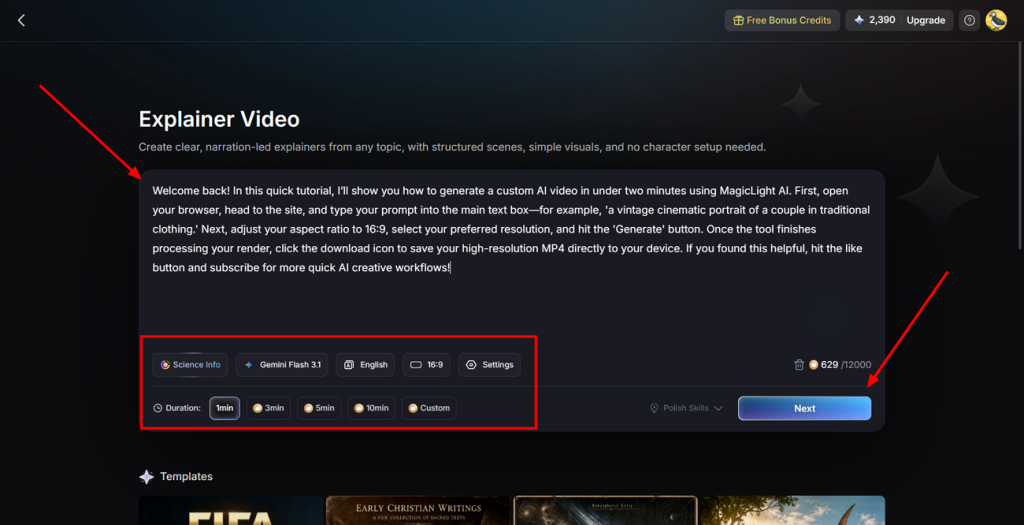The image size is (1024, 525).
Task: Open the Science Info style selector
Action: tap(190, 365)
